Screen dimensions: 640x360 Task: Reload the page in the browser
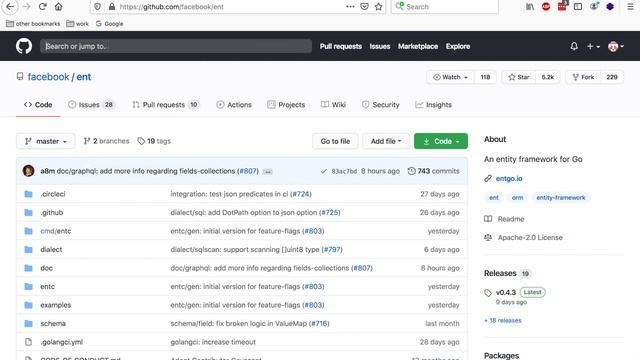tap(42, 7)
